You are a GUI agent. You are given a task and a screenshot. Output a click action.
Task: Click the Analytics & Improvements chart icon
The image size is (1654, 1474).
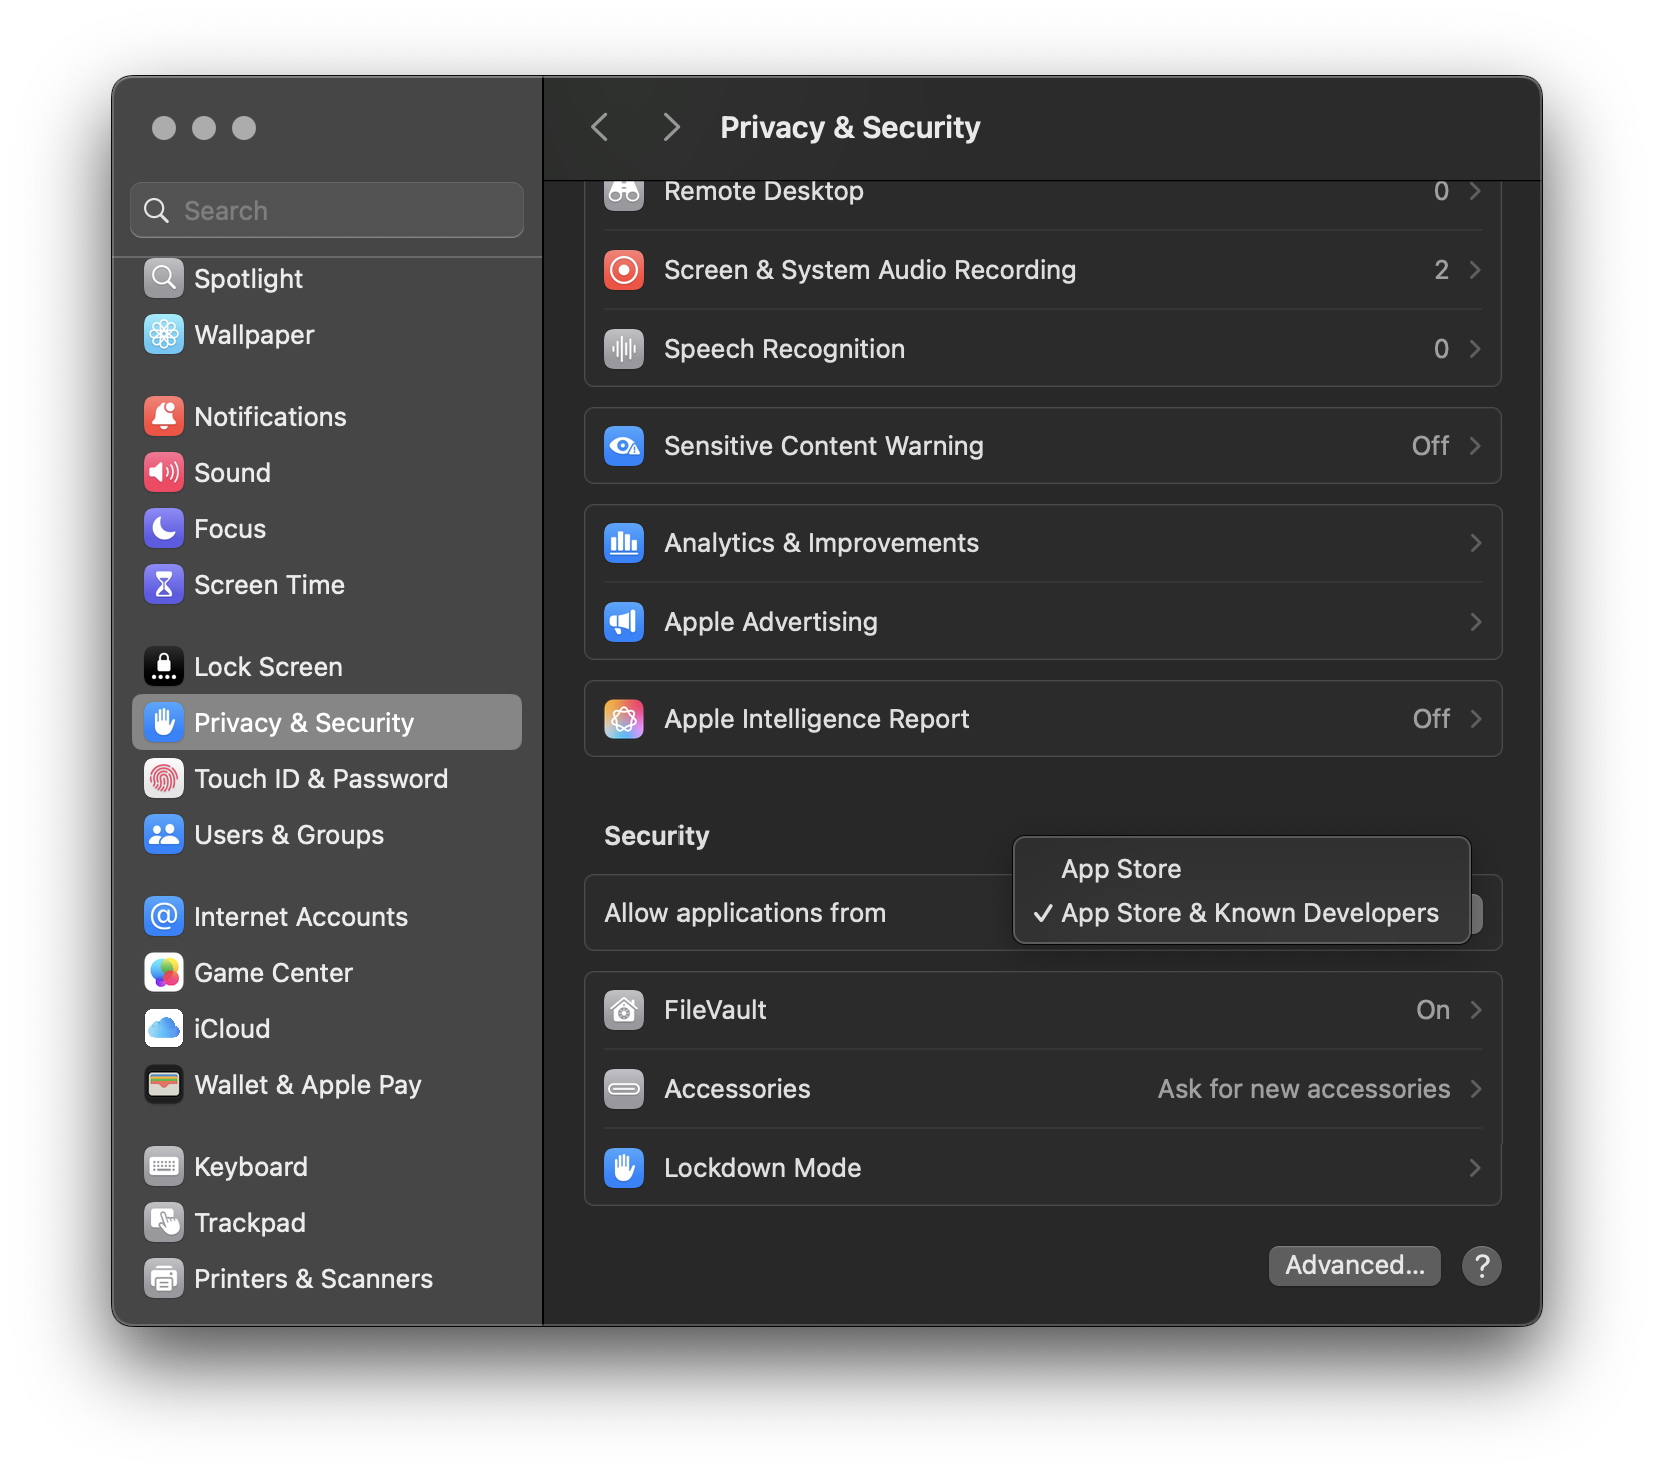click(x=624, y=543)
